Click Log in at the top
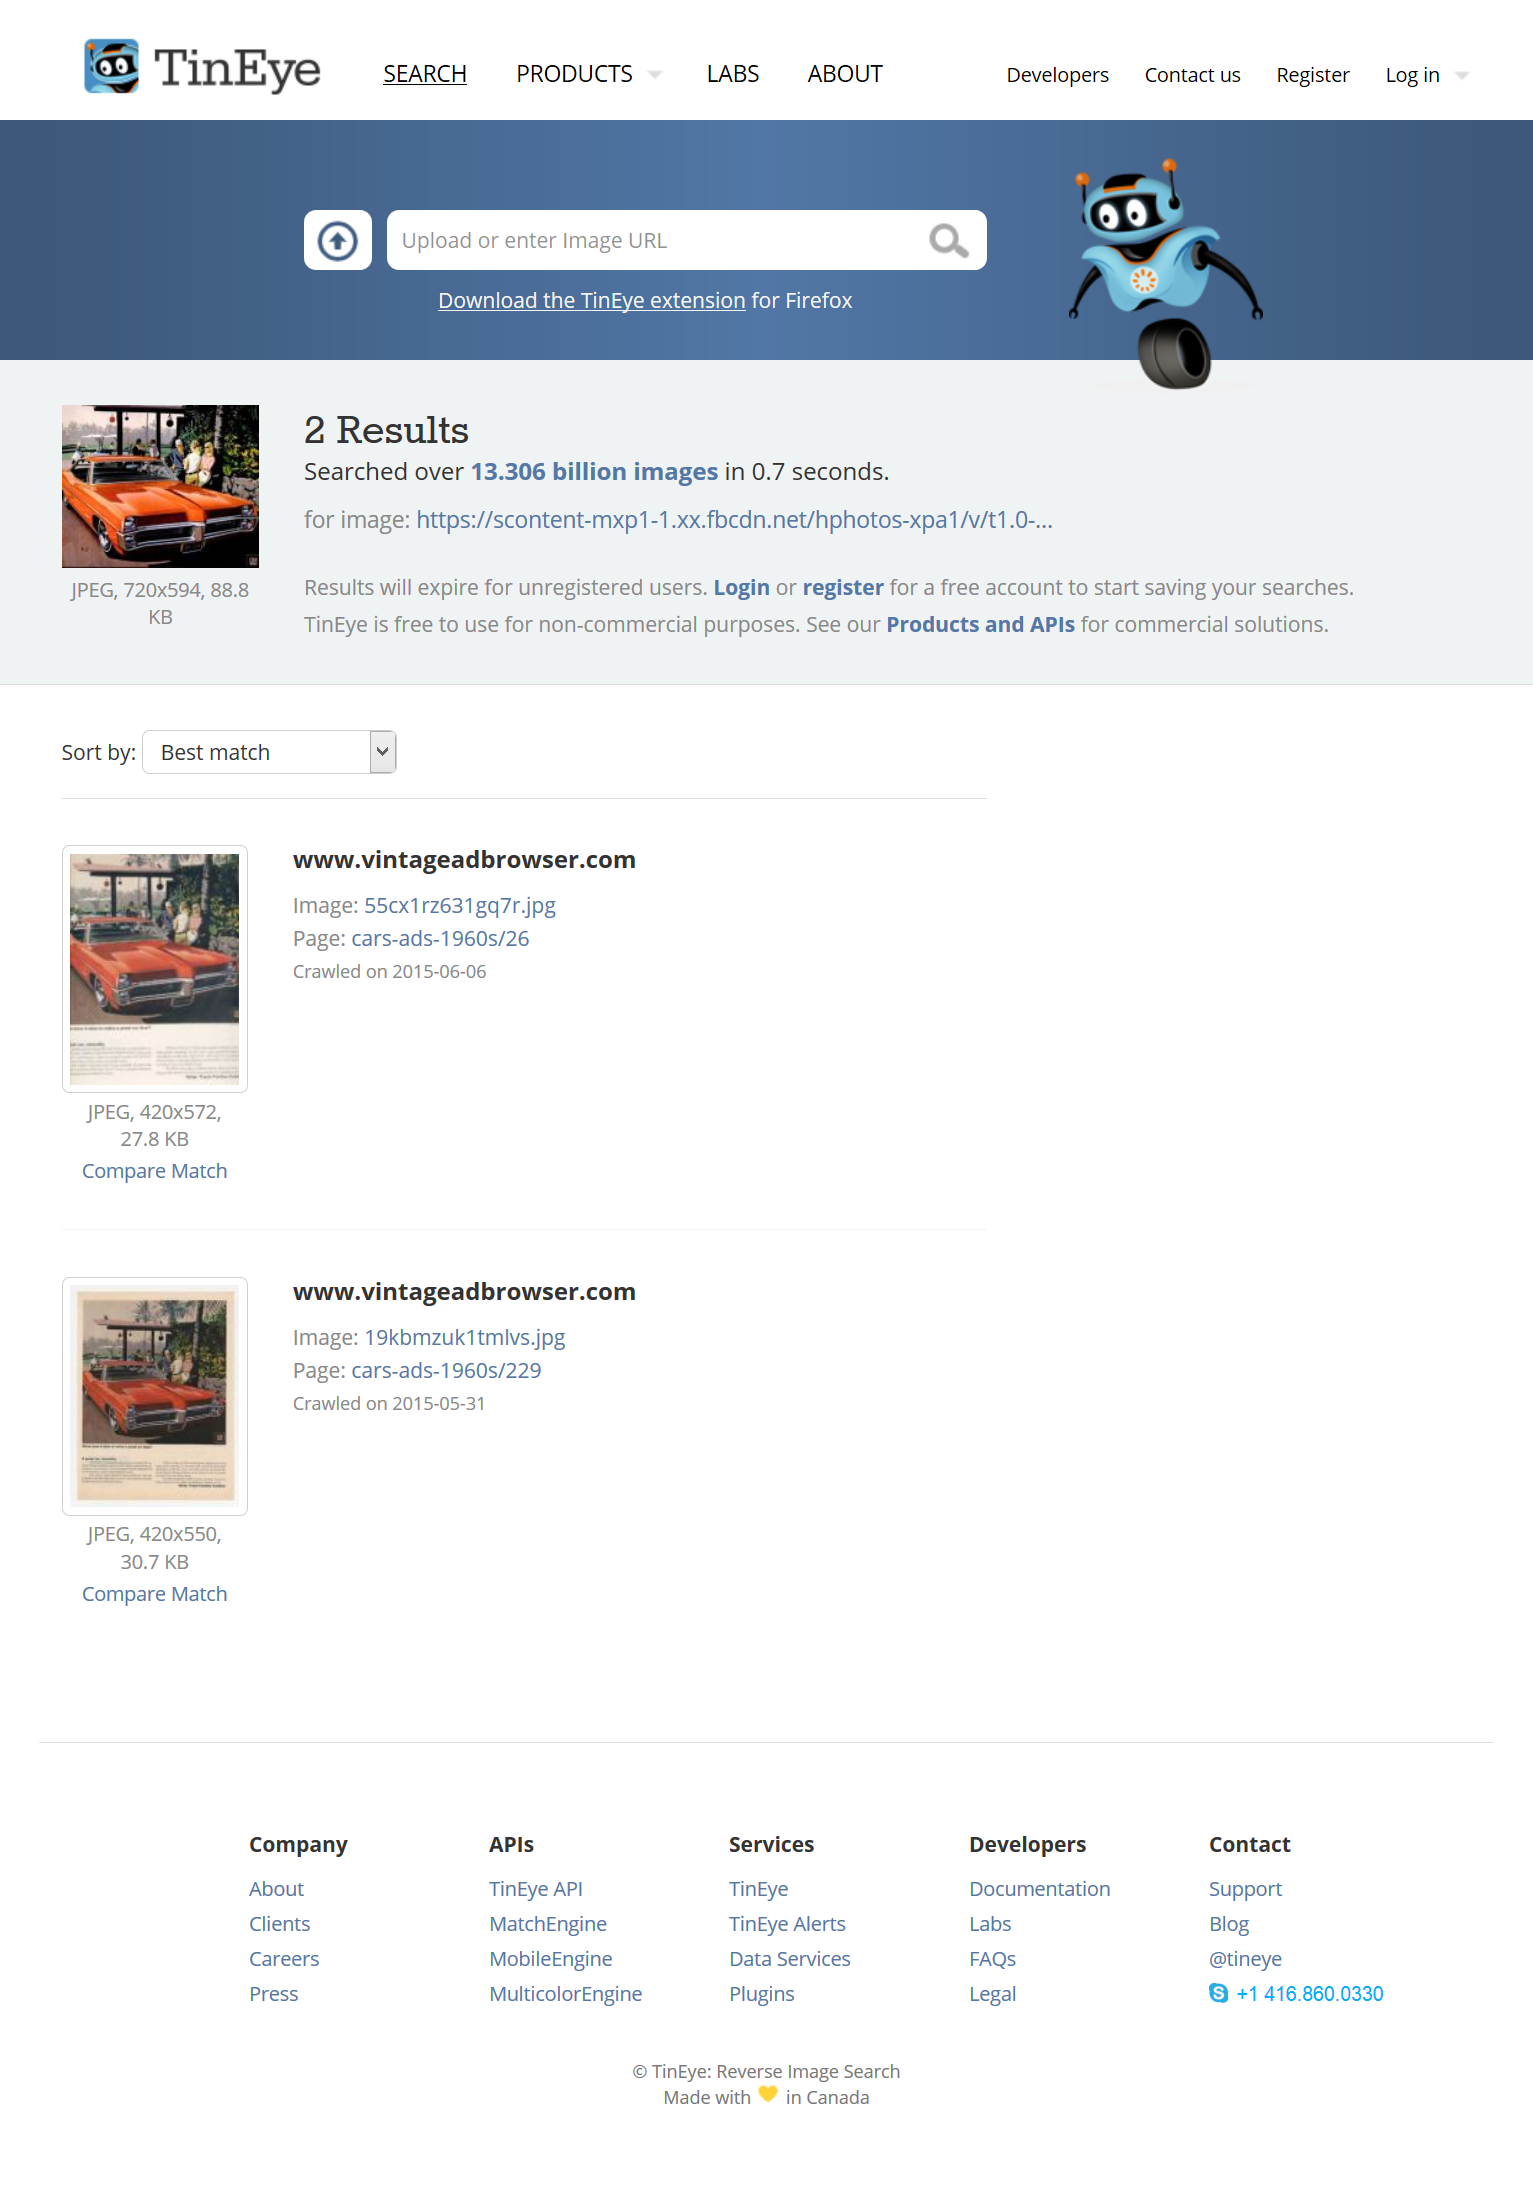 [x=1412, y=75]
